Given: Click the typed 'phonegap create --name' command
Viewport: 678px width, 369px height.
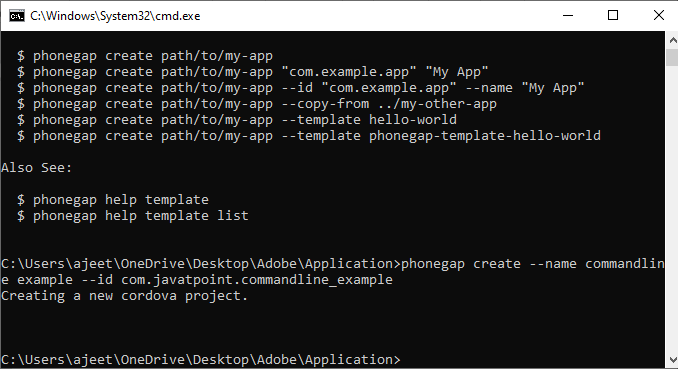Looking at the screenshot, I should pos(489,264).
